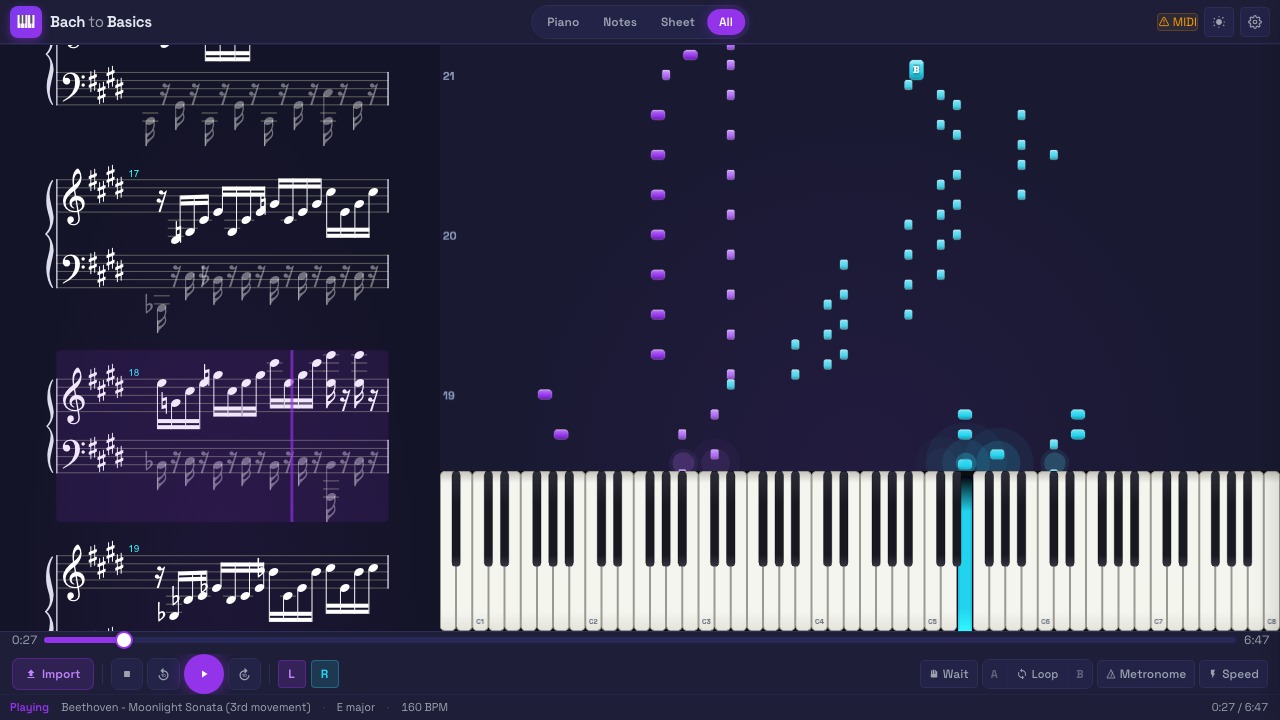1280x720 pixels.
Task: Toggle the light/dark theme sun icon
Action: pyautogui.click(x=1219, y=22)
